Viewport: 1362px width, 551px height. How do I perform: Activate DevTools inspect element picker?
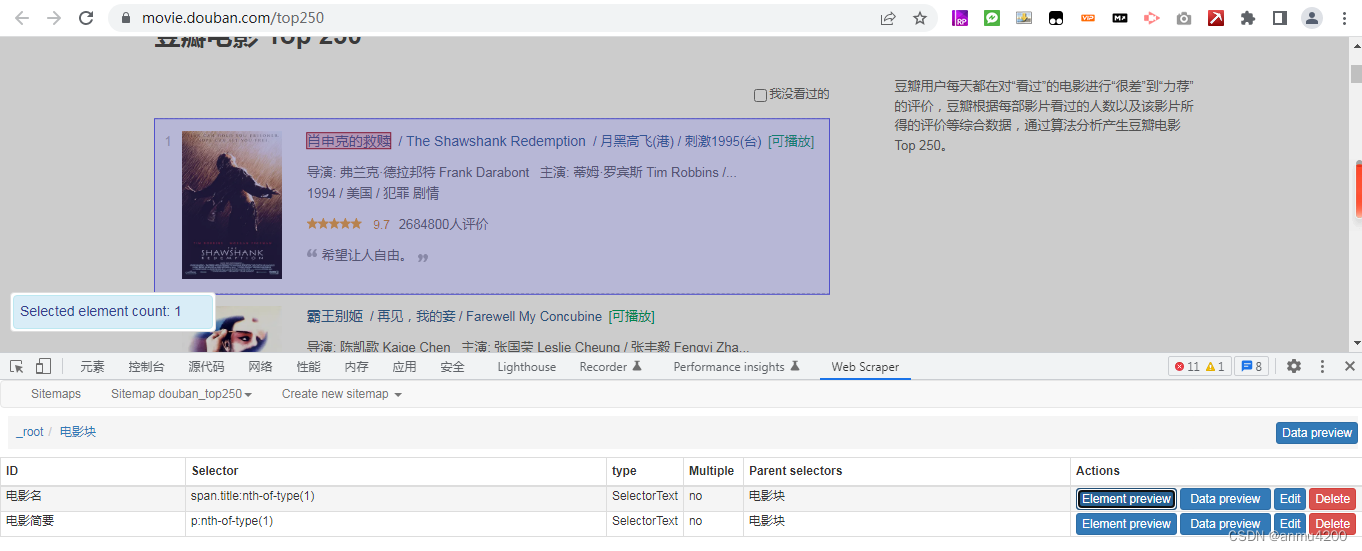[x=17, y=366]
